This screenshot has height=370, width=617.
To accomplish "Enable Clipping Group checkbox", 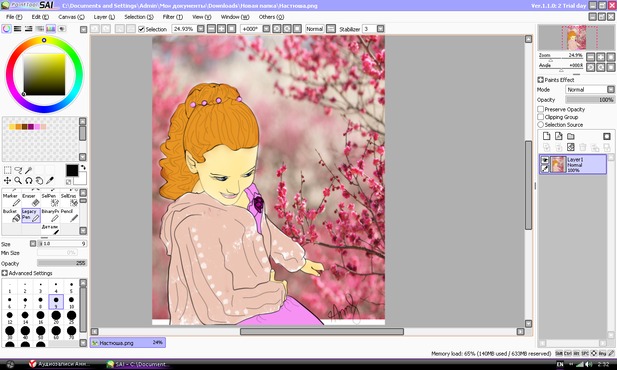I will click(x=541, y=117).
